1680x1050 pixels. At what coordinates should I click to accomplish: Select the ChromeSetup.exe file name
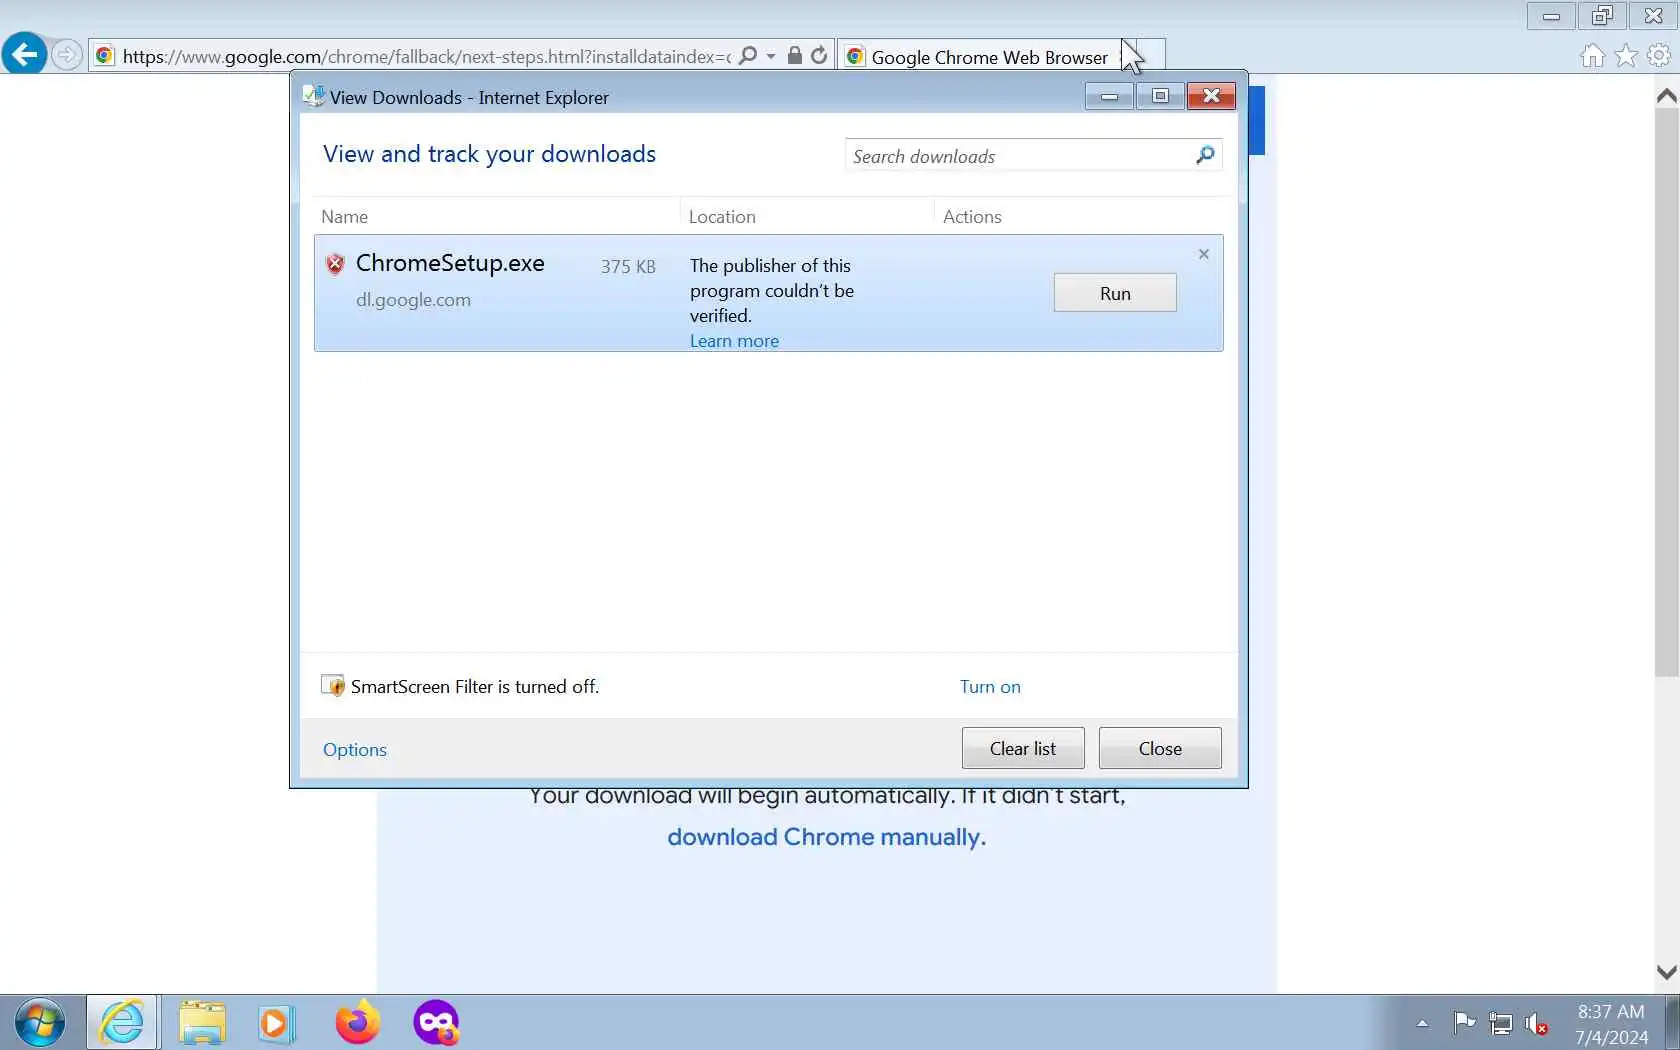coord(450,263)
